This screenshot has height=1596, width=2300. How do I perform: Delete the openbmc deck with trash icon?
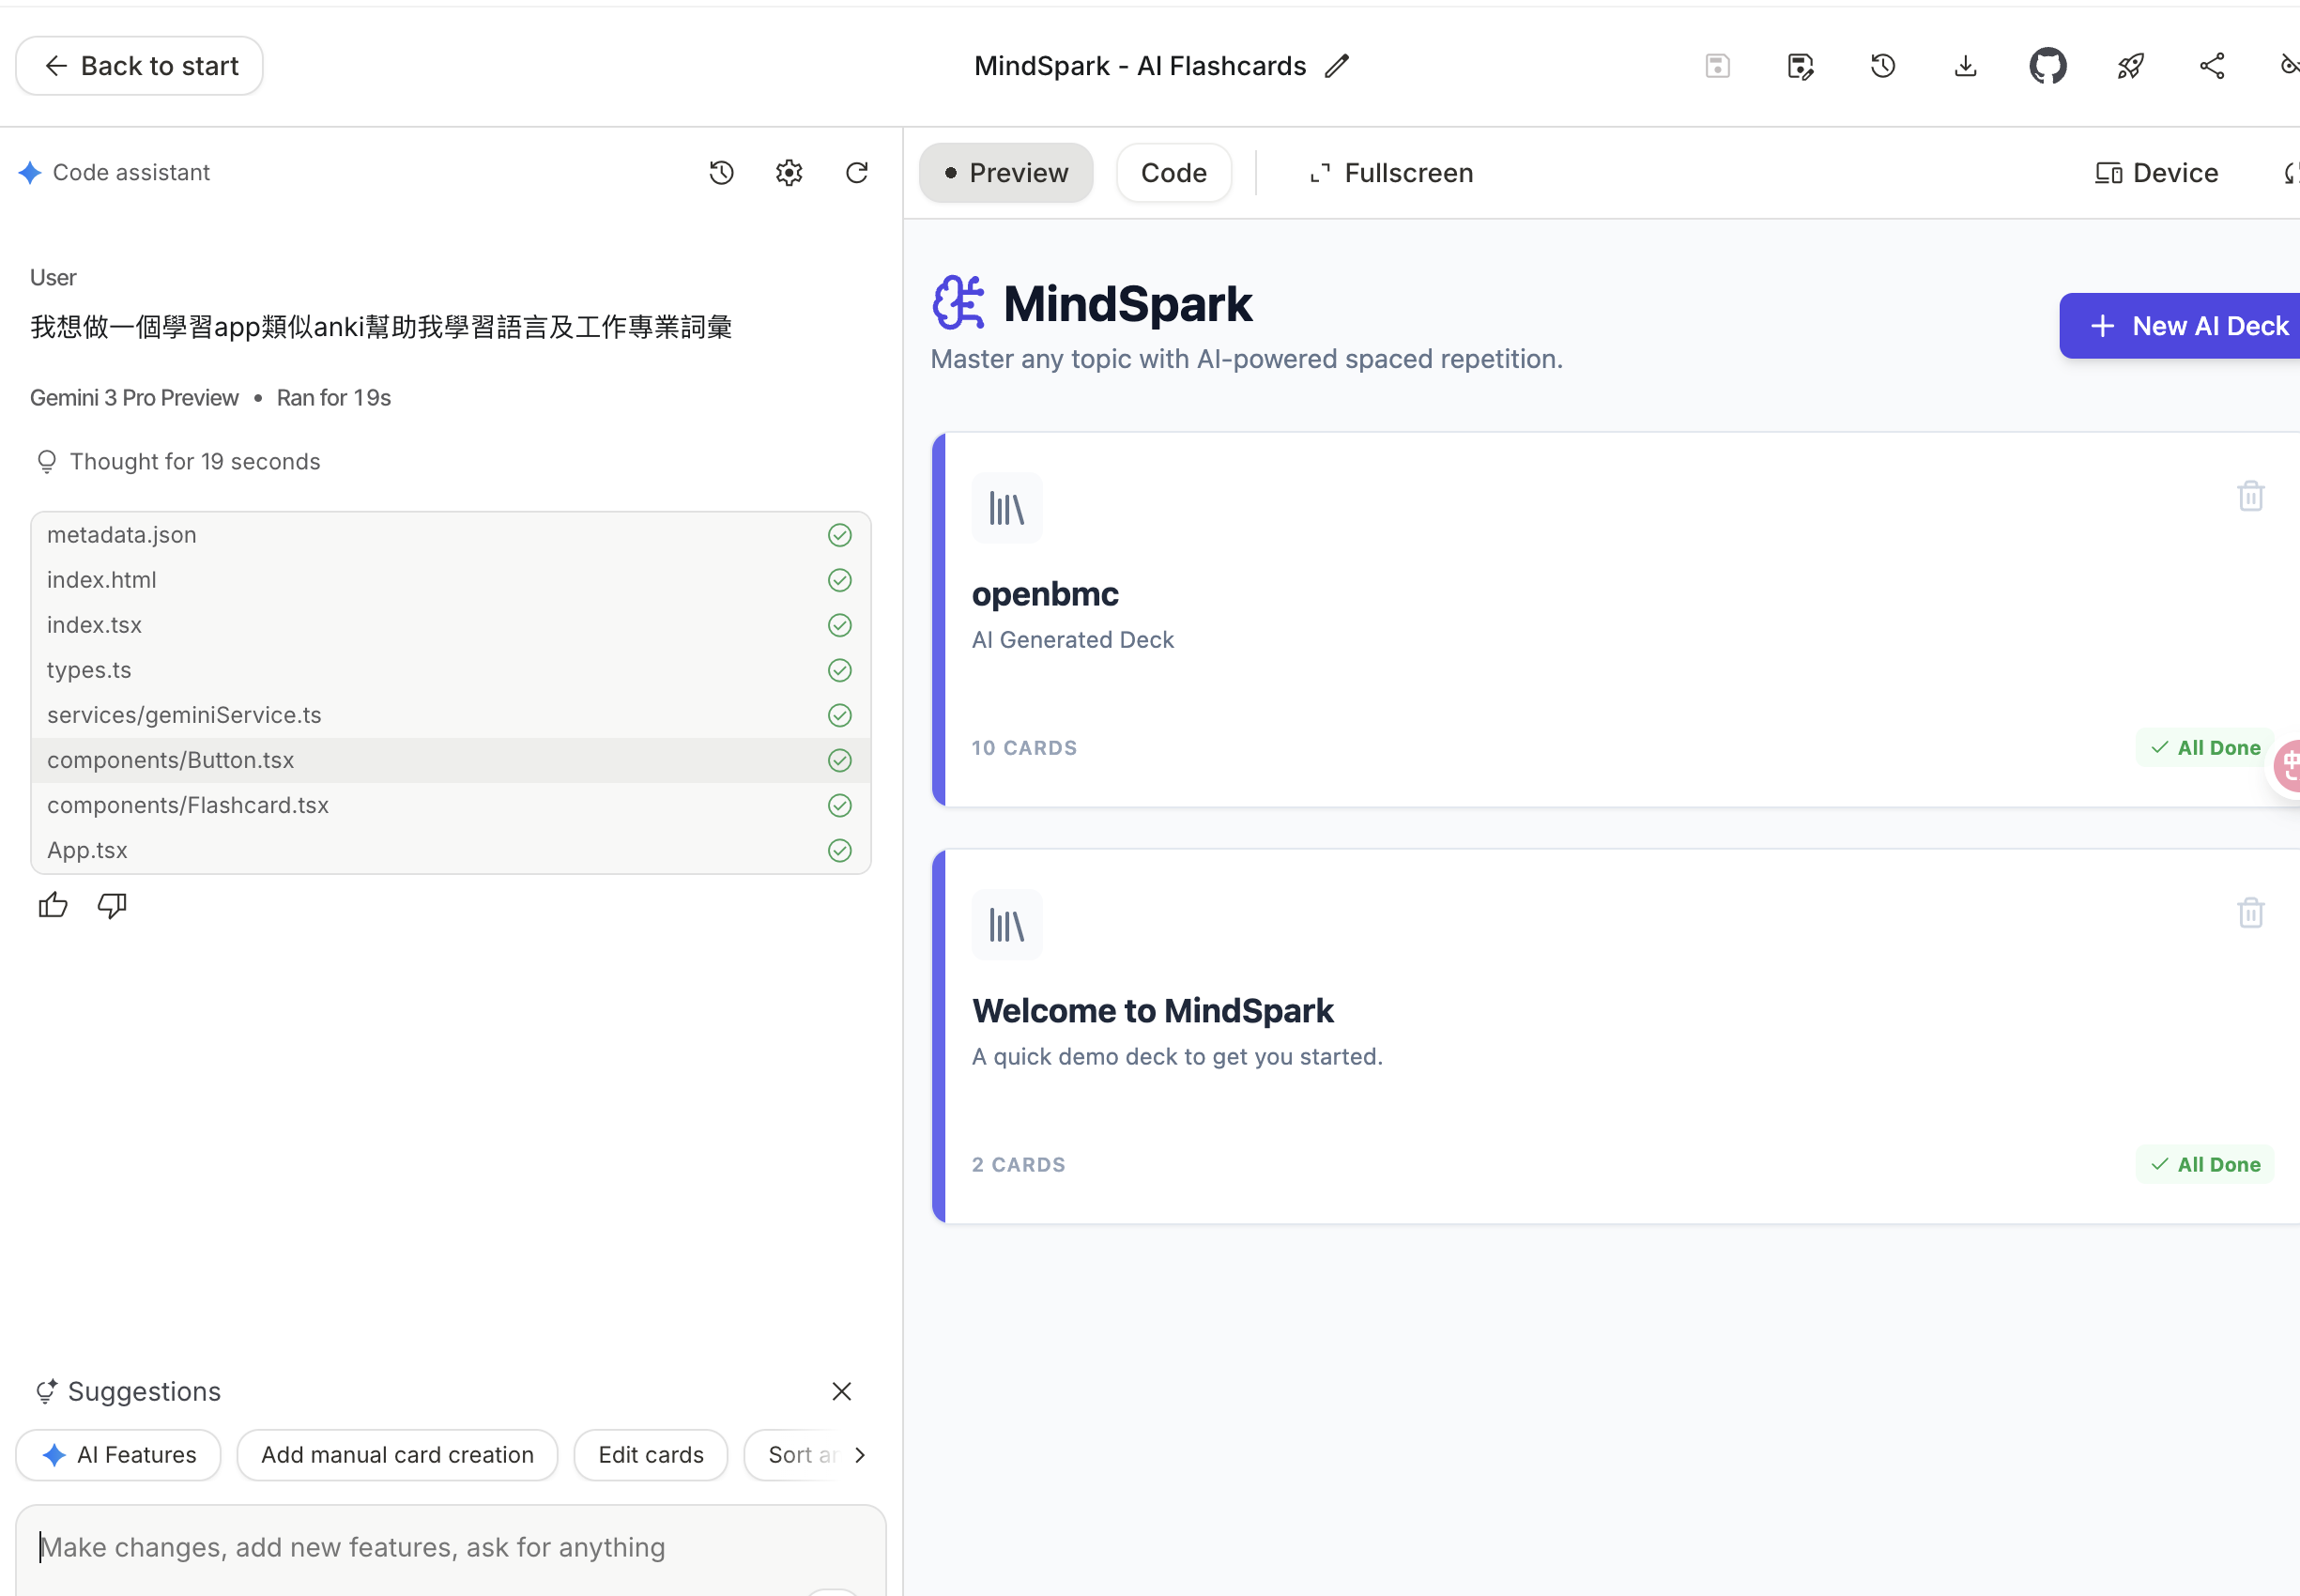pyautogui.click(x=2250, y=495)
